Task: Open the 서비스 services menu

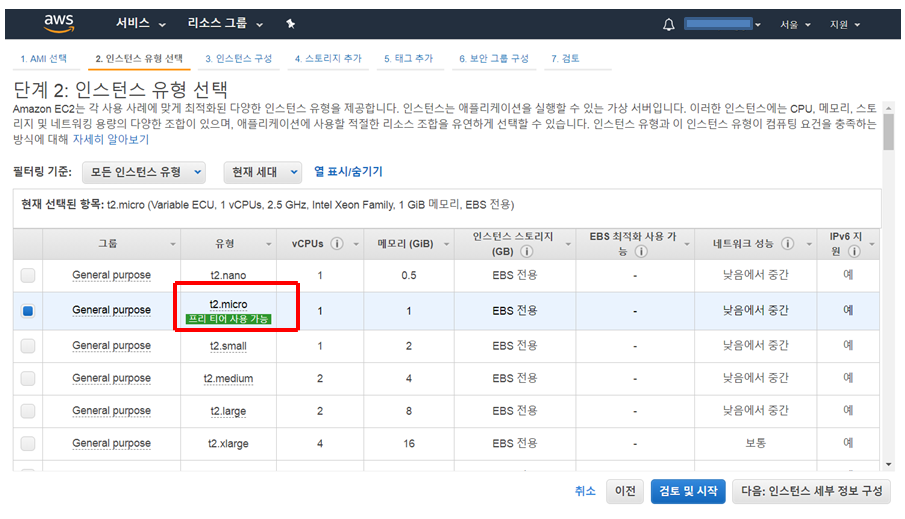Action: [x=141, y=23]
